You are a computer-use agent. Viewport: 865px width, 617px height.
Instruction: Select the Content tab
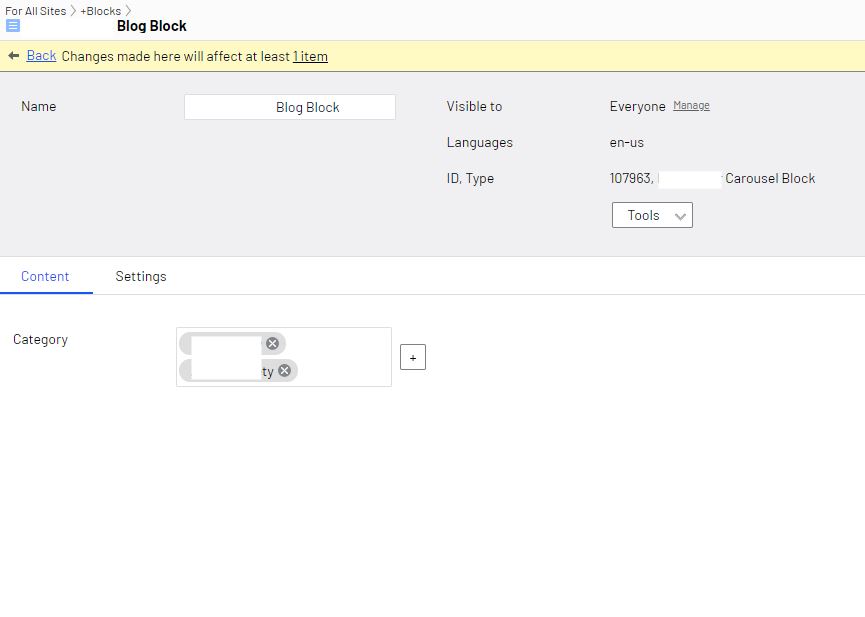coord(45,276)
